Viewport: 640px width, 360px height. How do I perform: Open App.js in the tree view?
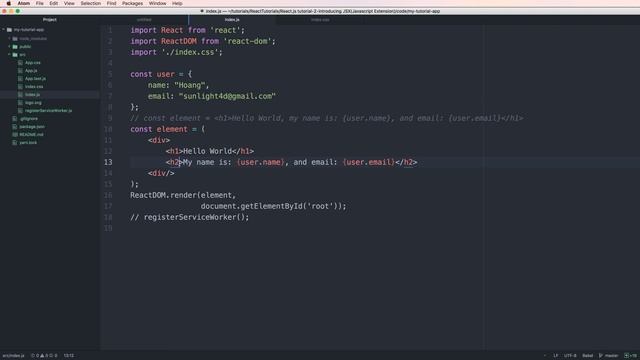click(31, 71)
